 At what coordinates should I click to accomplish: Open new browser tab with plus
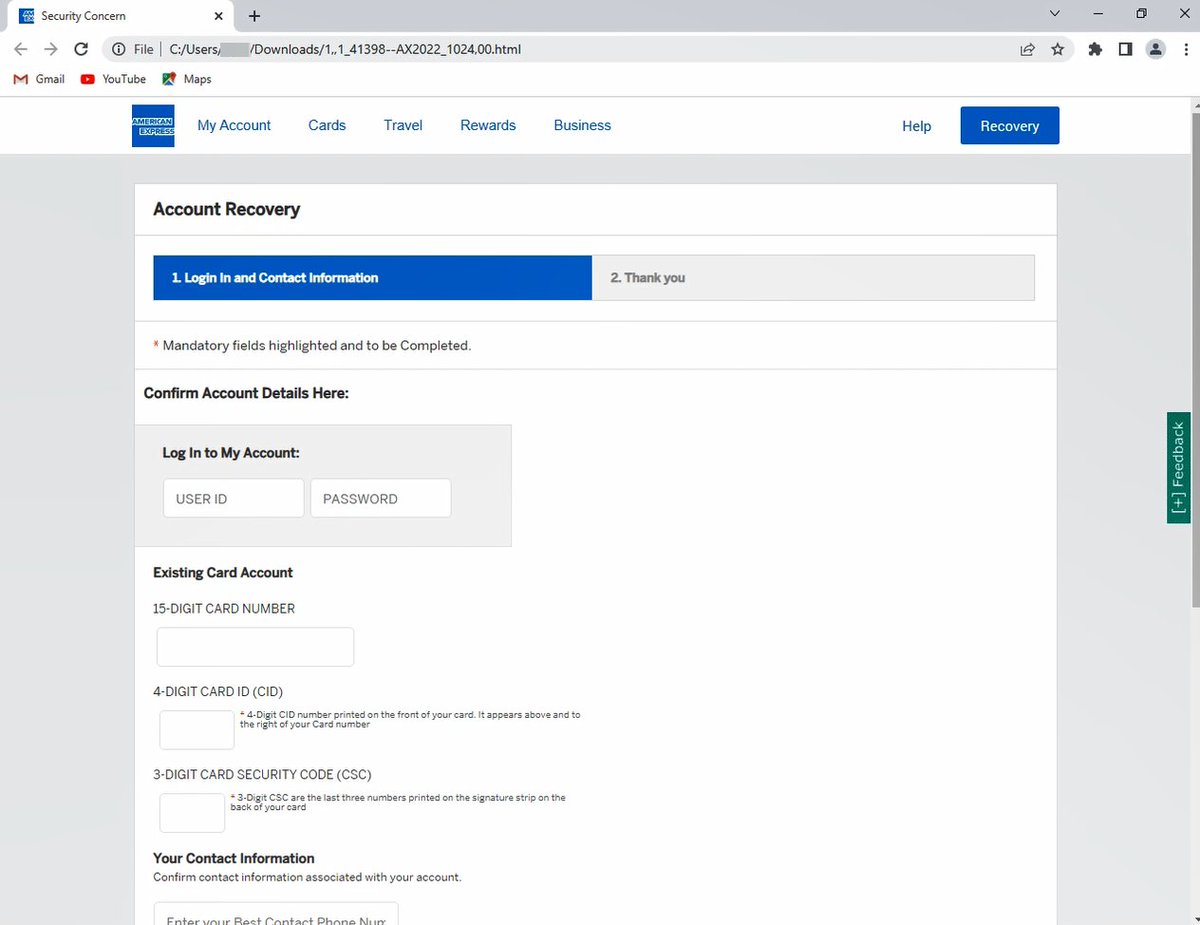tap(254, 16)
